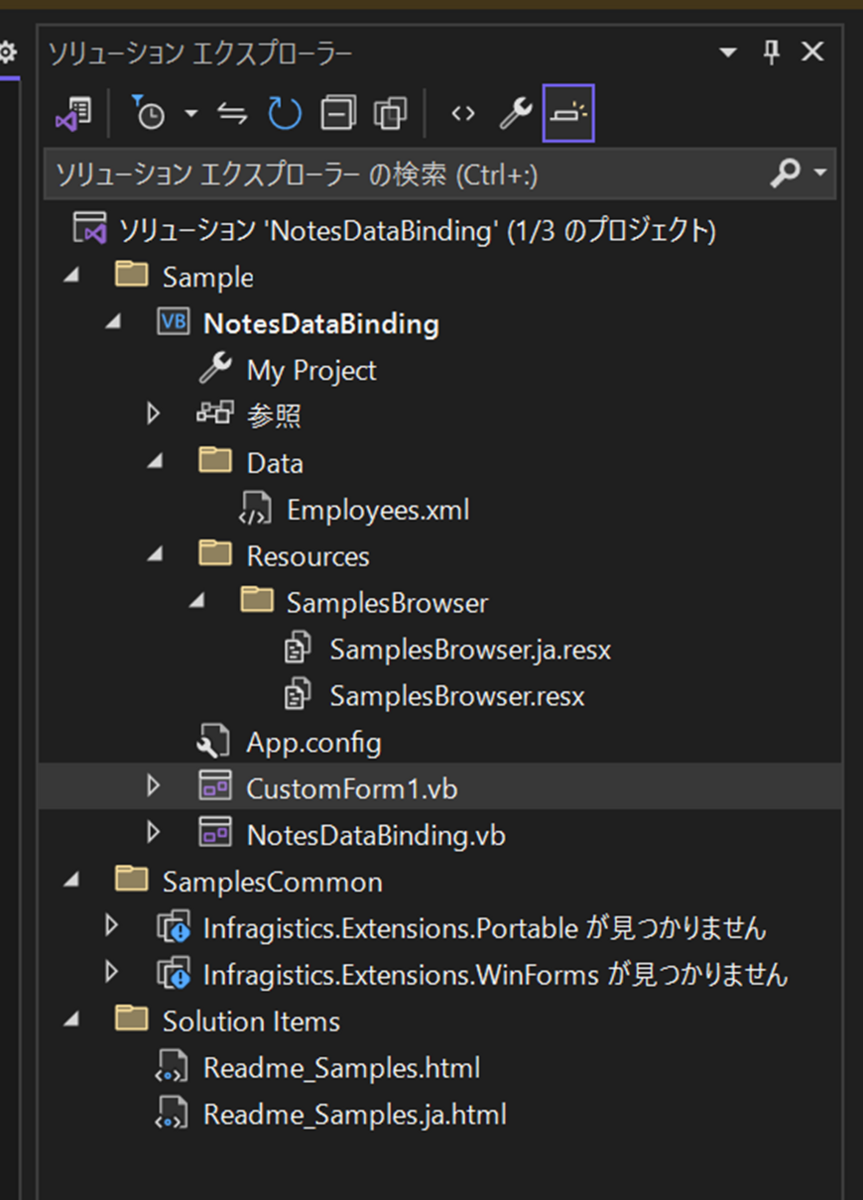
Task: Collapse the SamplesBrowser folder
Action: coord(197,602)
